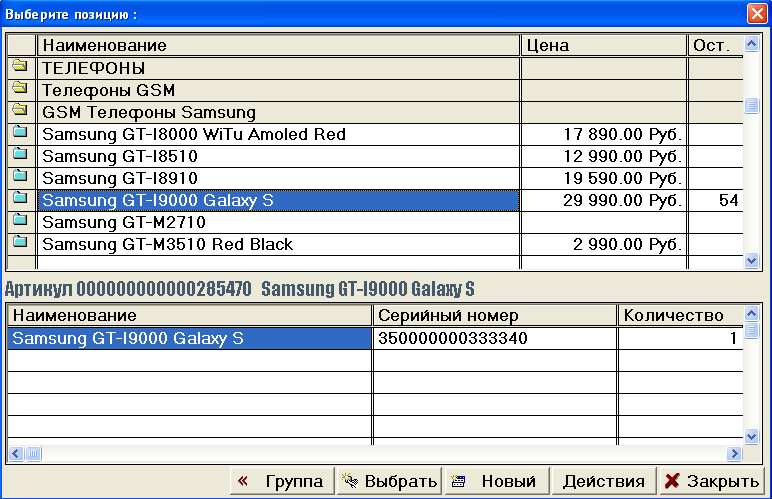The width and height of the screenshot is (772, 499).
Task: Click the Ост. column header
Action: pyautogui.click(x=715, y=45)
